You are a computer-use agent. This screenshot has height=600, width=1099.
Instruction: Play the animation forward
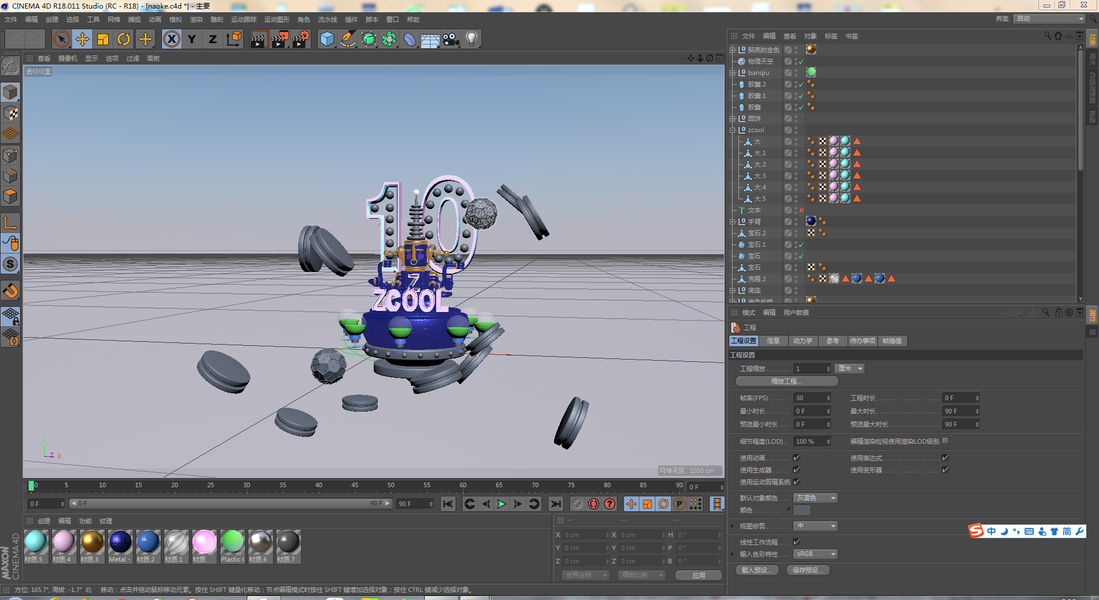point(502,504)
